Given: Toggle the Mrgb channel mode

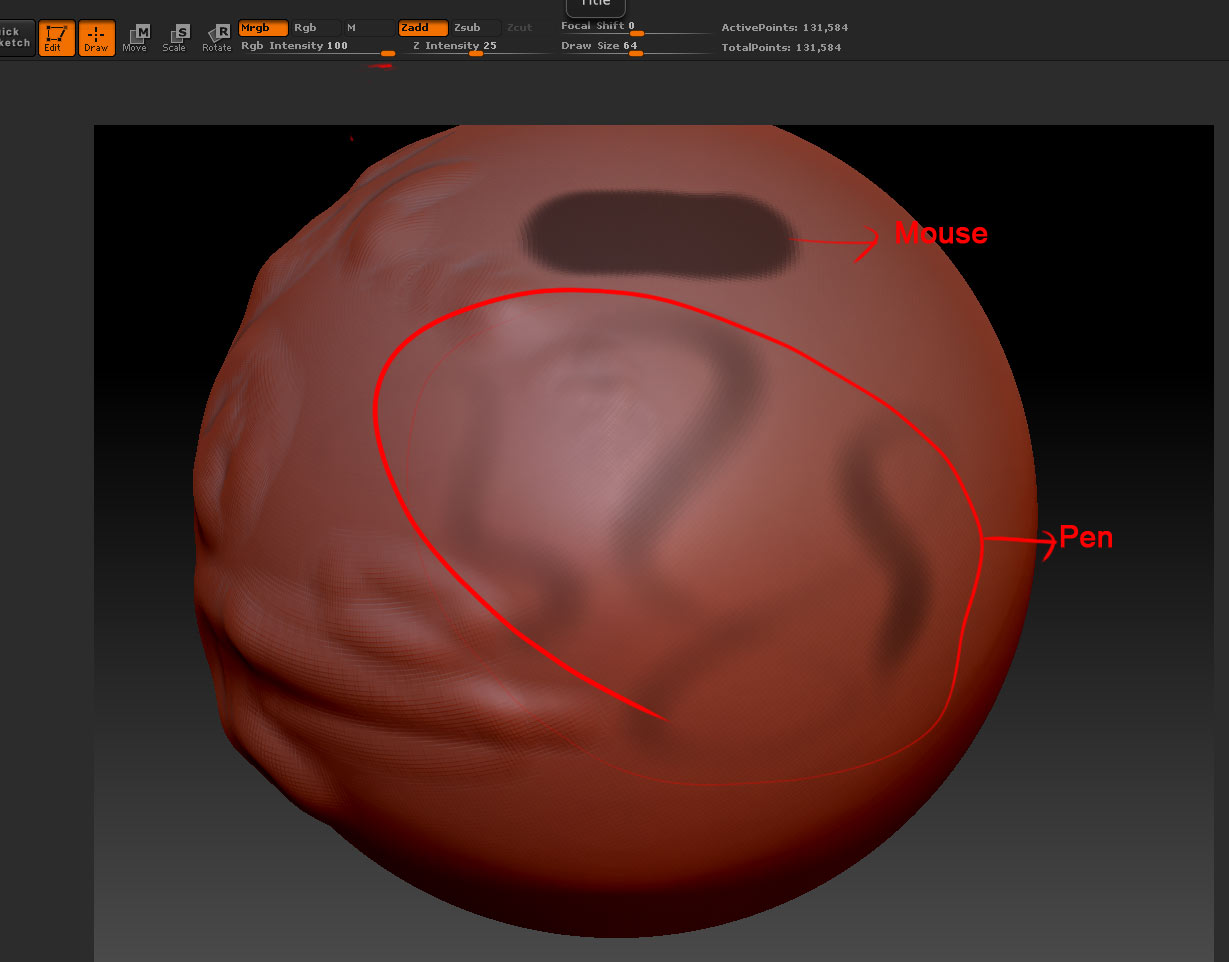Looking at the screenshot, I should [263, 28].
